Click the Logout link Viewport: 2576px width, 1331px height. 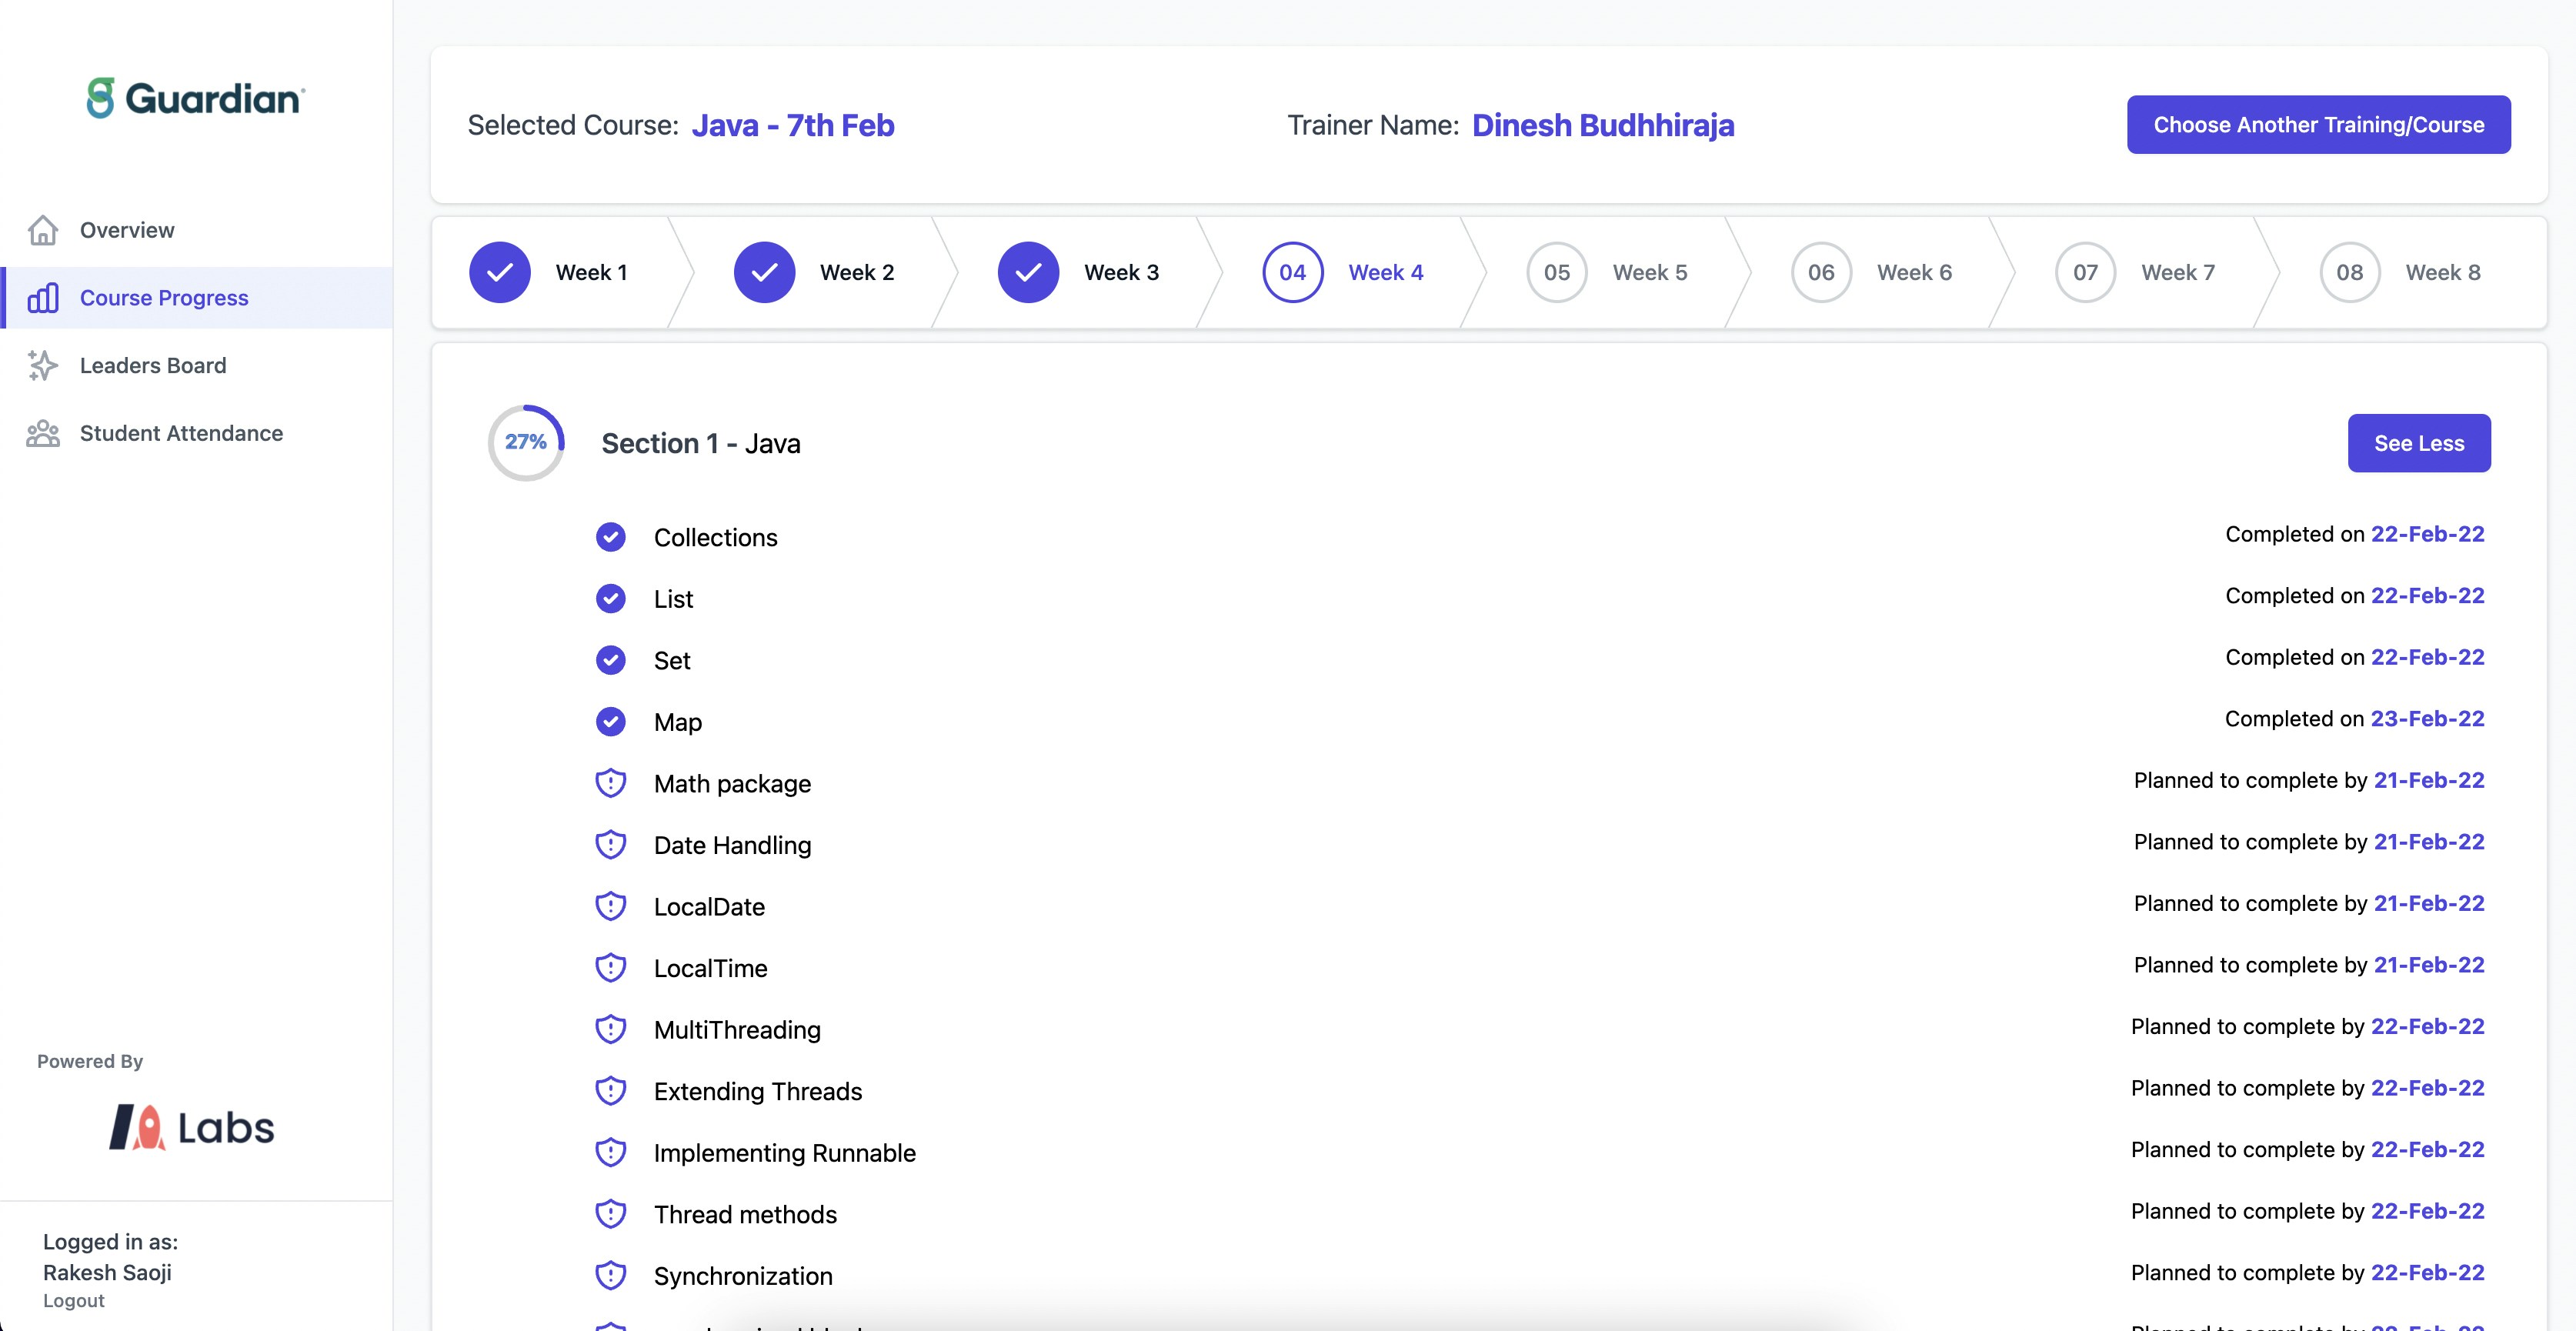coord(73,1301)
